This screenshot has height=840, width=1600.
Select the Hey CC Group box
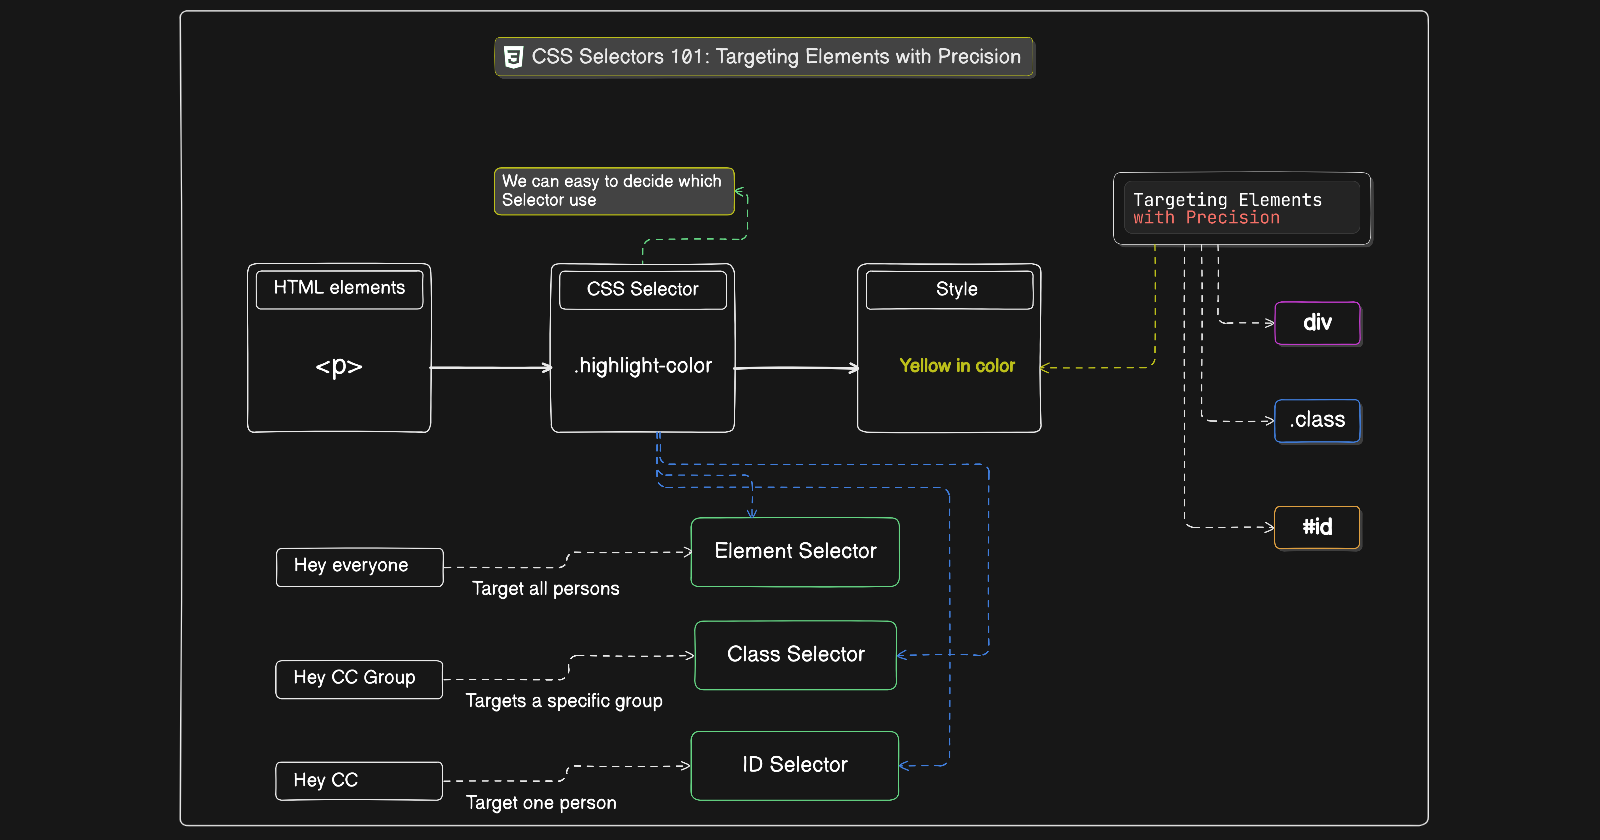coord(359,679)
